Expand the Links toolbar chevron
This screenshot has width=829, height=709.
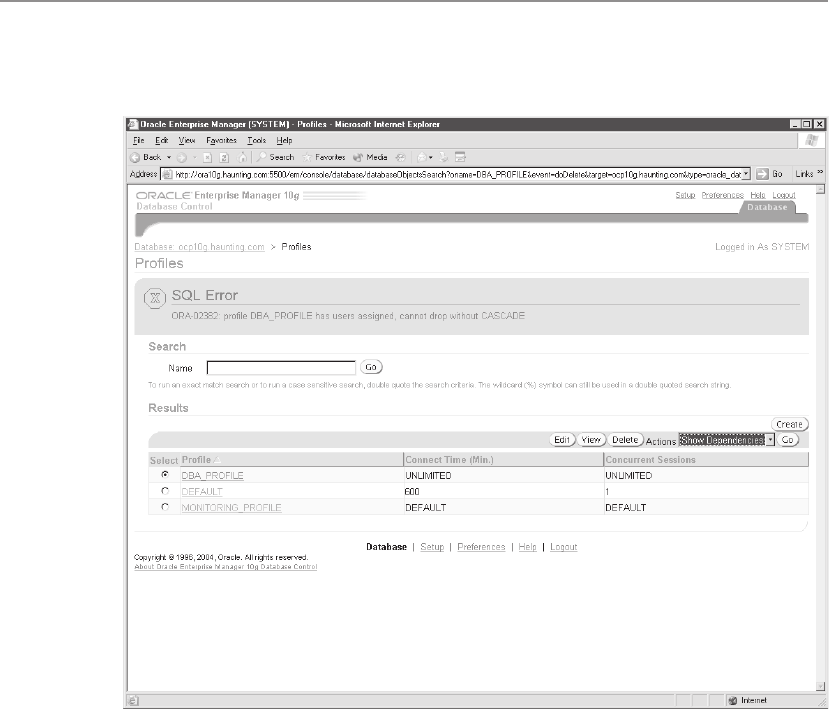821,172
